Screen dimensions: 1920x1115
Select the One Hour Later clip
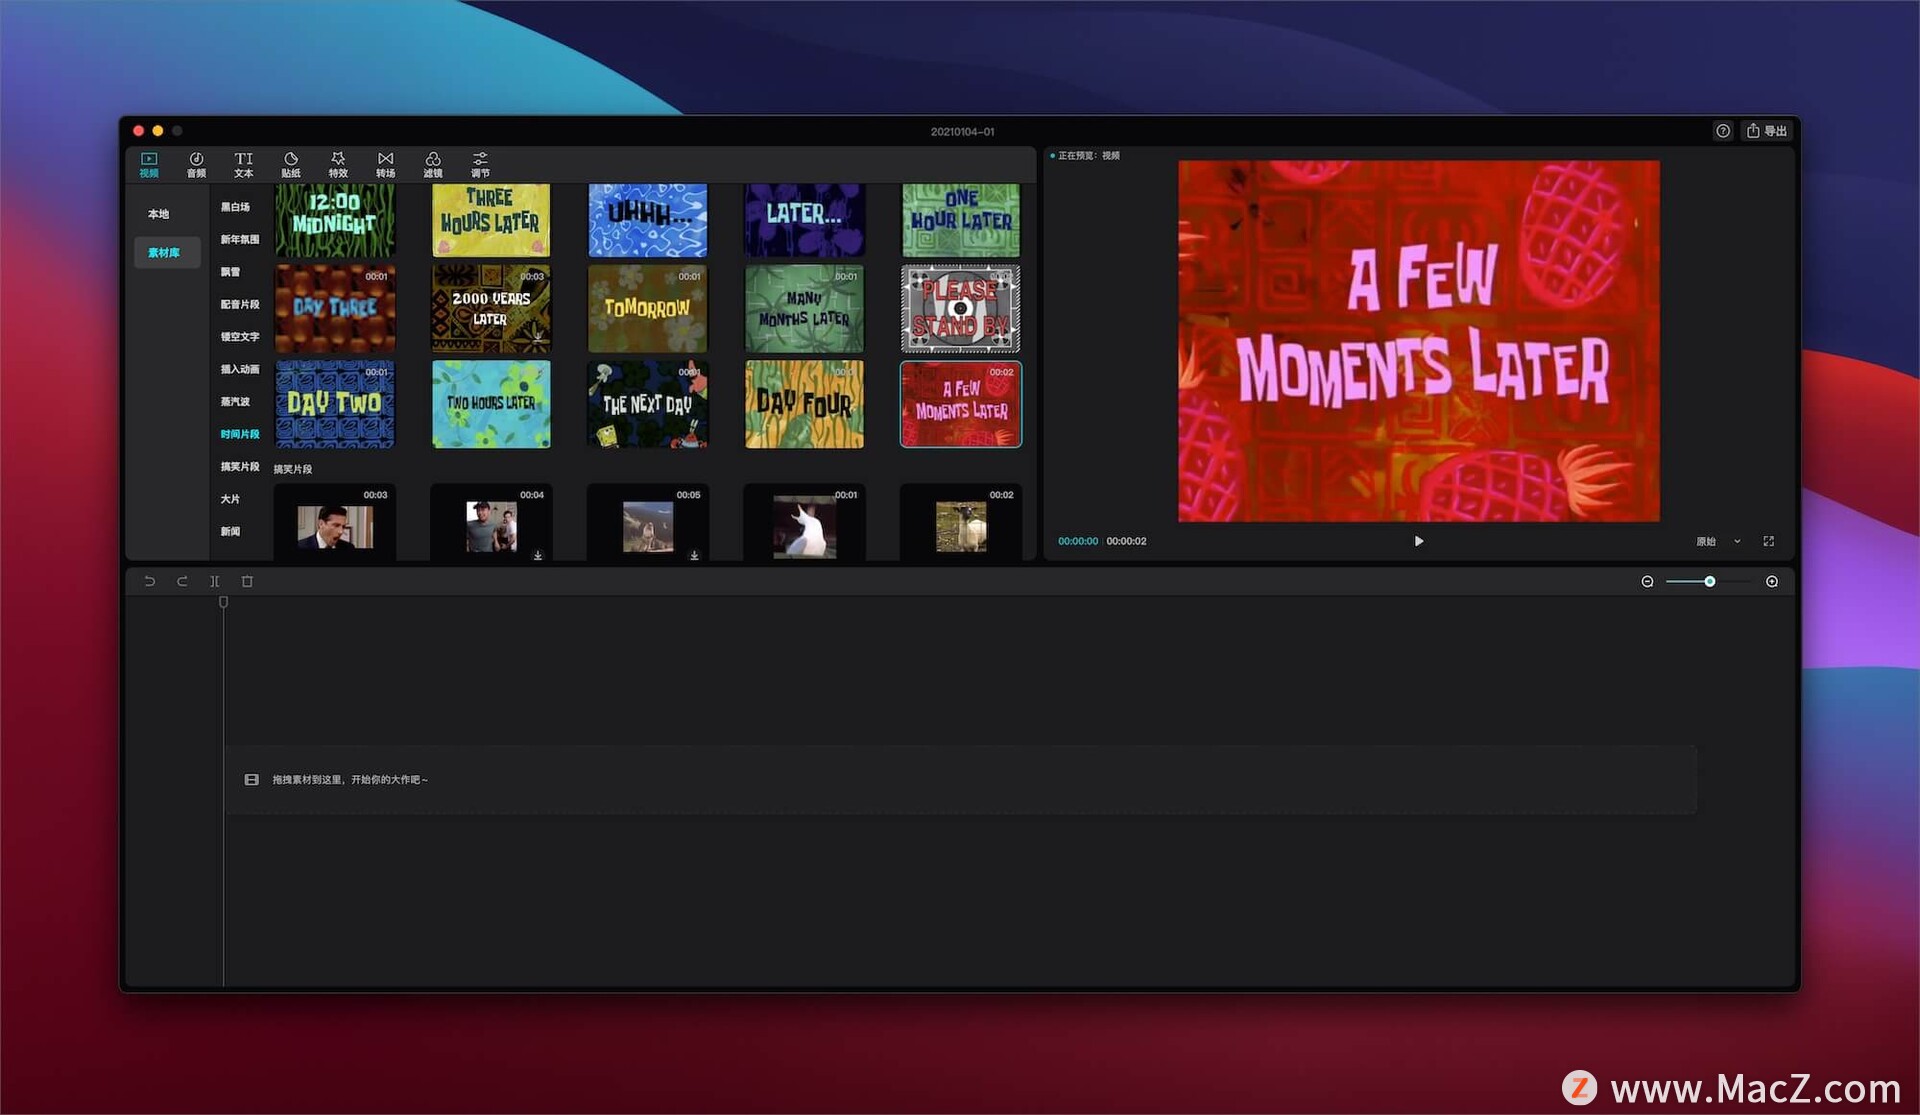961,219
